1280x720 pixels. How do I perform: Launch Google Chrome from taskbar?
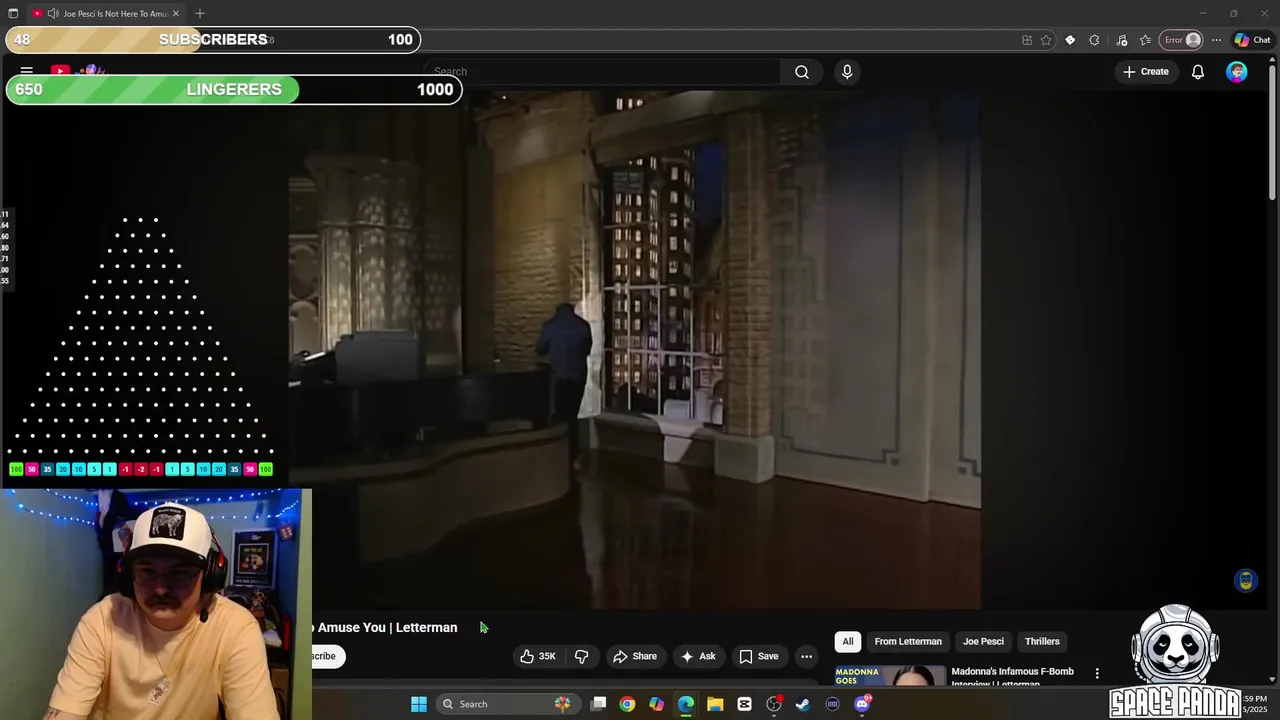tap(627, 704)
